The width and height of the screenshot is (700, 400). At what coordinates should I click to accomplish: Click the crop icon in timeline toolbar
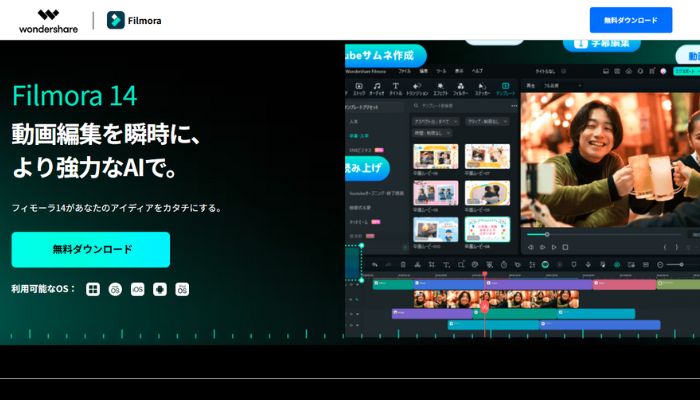(x=432, y=265)
